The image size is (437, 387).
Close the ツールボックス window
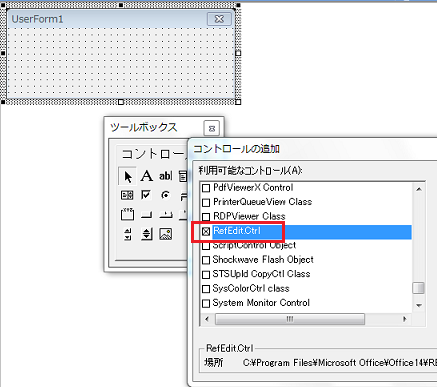212,128
